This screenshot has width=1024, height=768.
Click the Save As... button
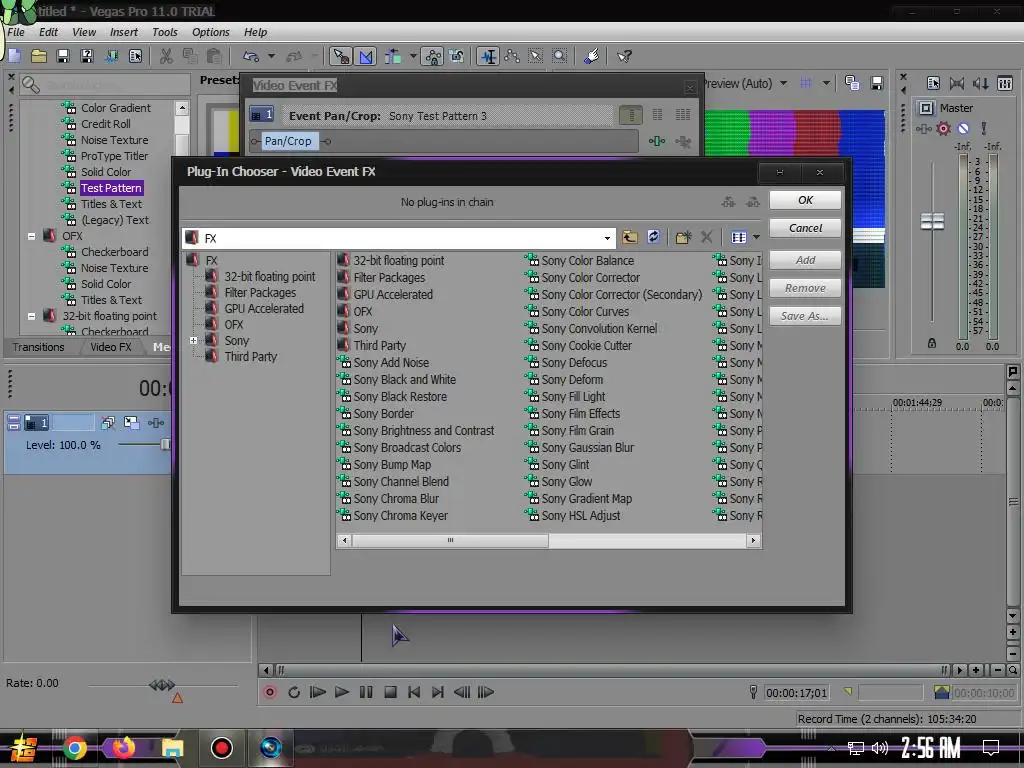pyautogui.click(x=805, y=316)
